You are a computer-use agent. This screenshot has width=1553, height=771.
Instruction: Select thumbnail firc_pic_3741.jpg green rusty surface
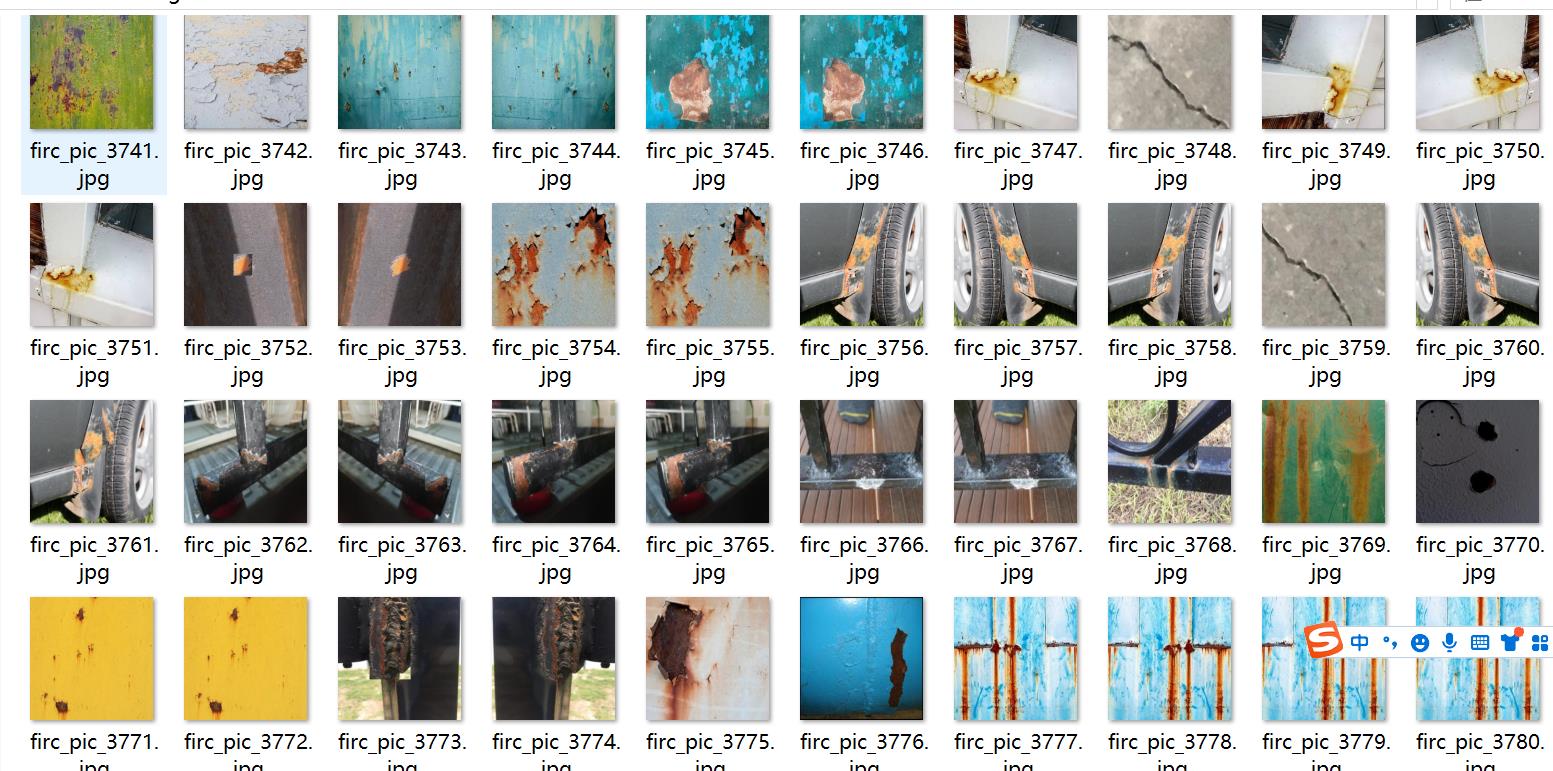(92, 72)
